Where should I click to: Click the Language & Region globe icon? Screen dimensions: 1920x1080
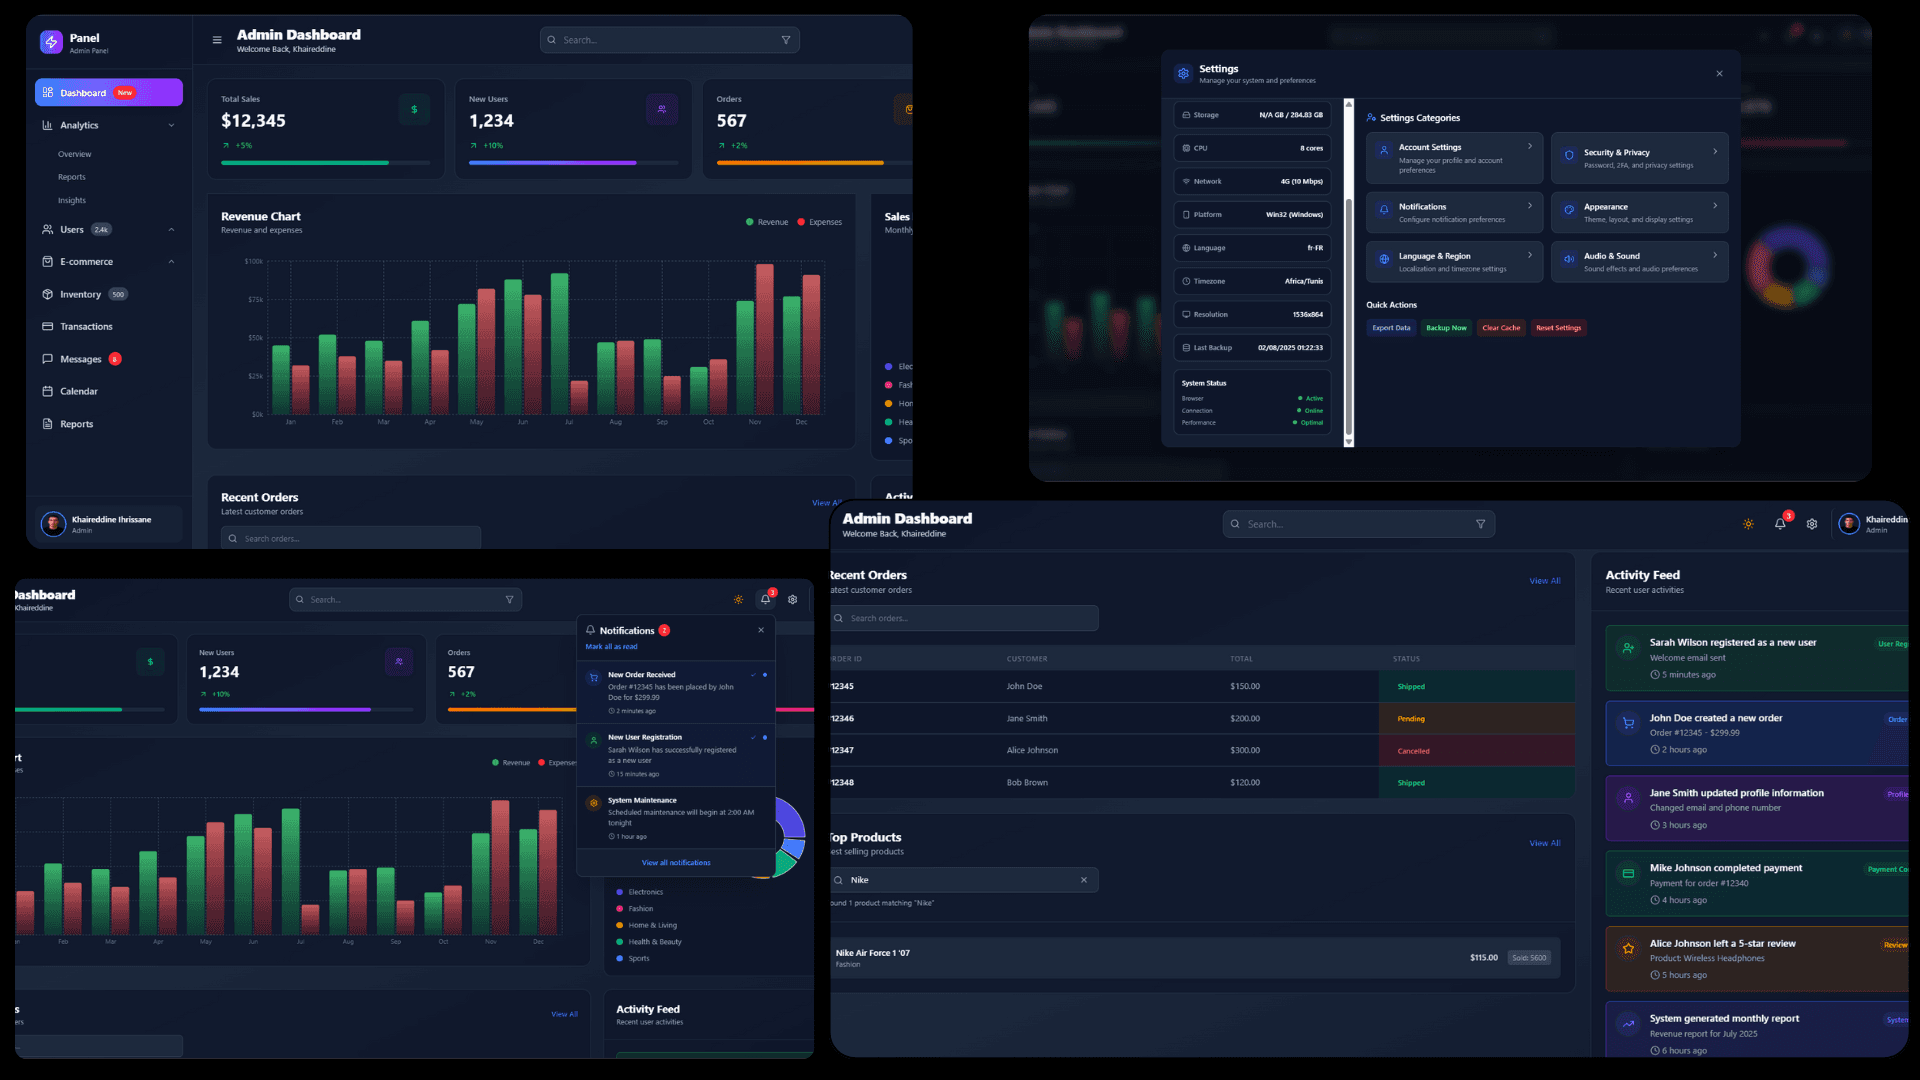pos(1384,259)
